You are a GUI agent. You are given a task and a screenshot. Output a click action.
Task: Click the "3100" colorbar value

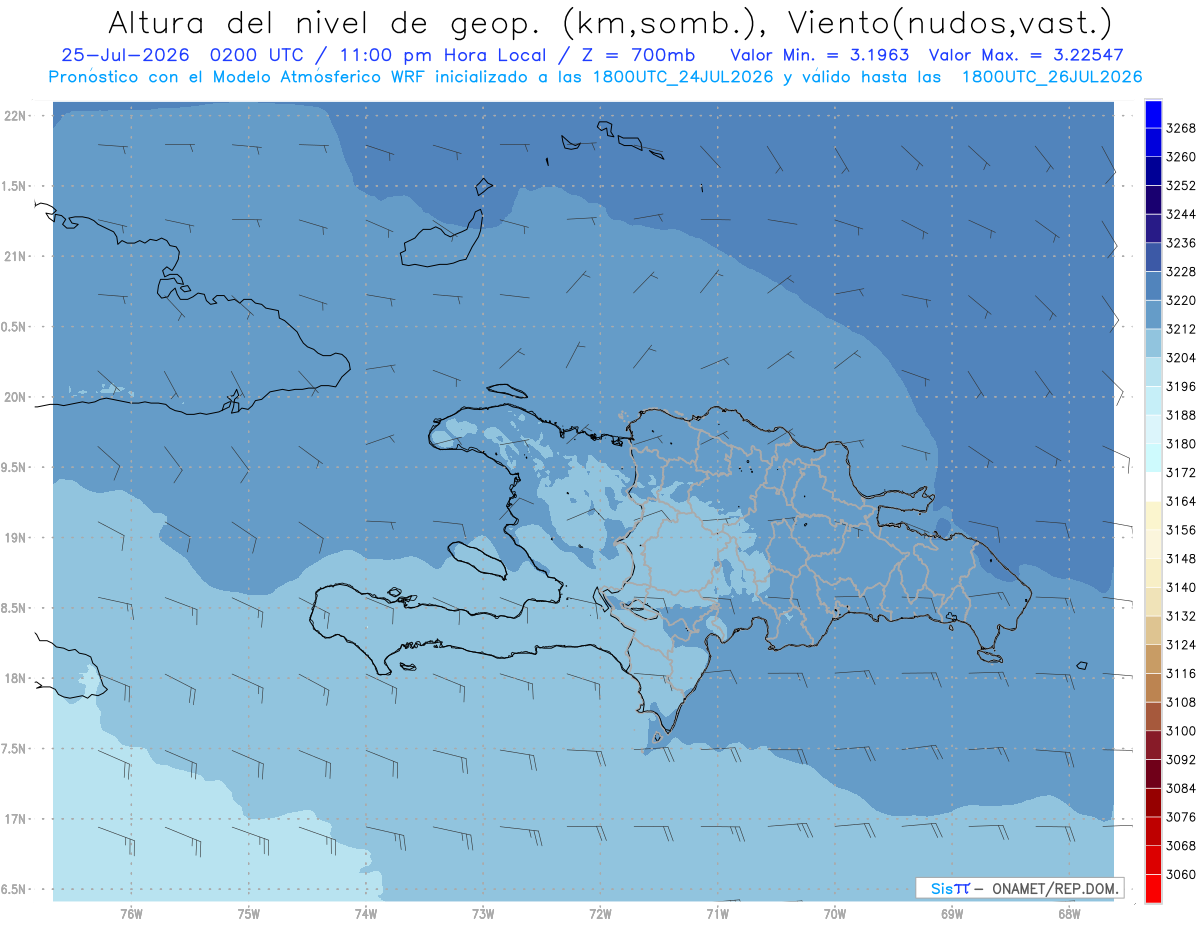pos(1181,731)
